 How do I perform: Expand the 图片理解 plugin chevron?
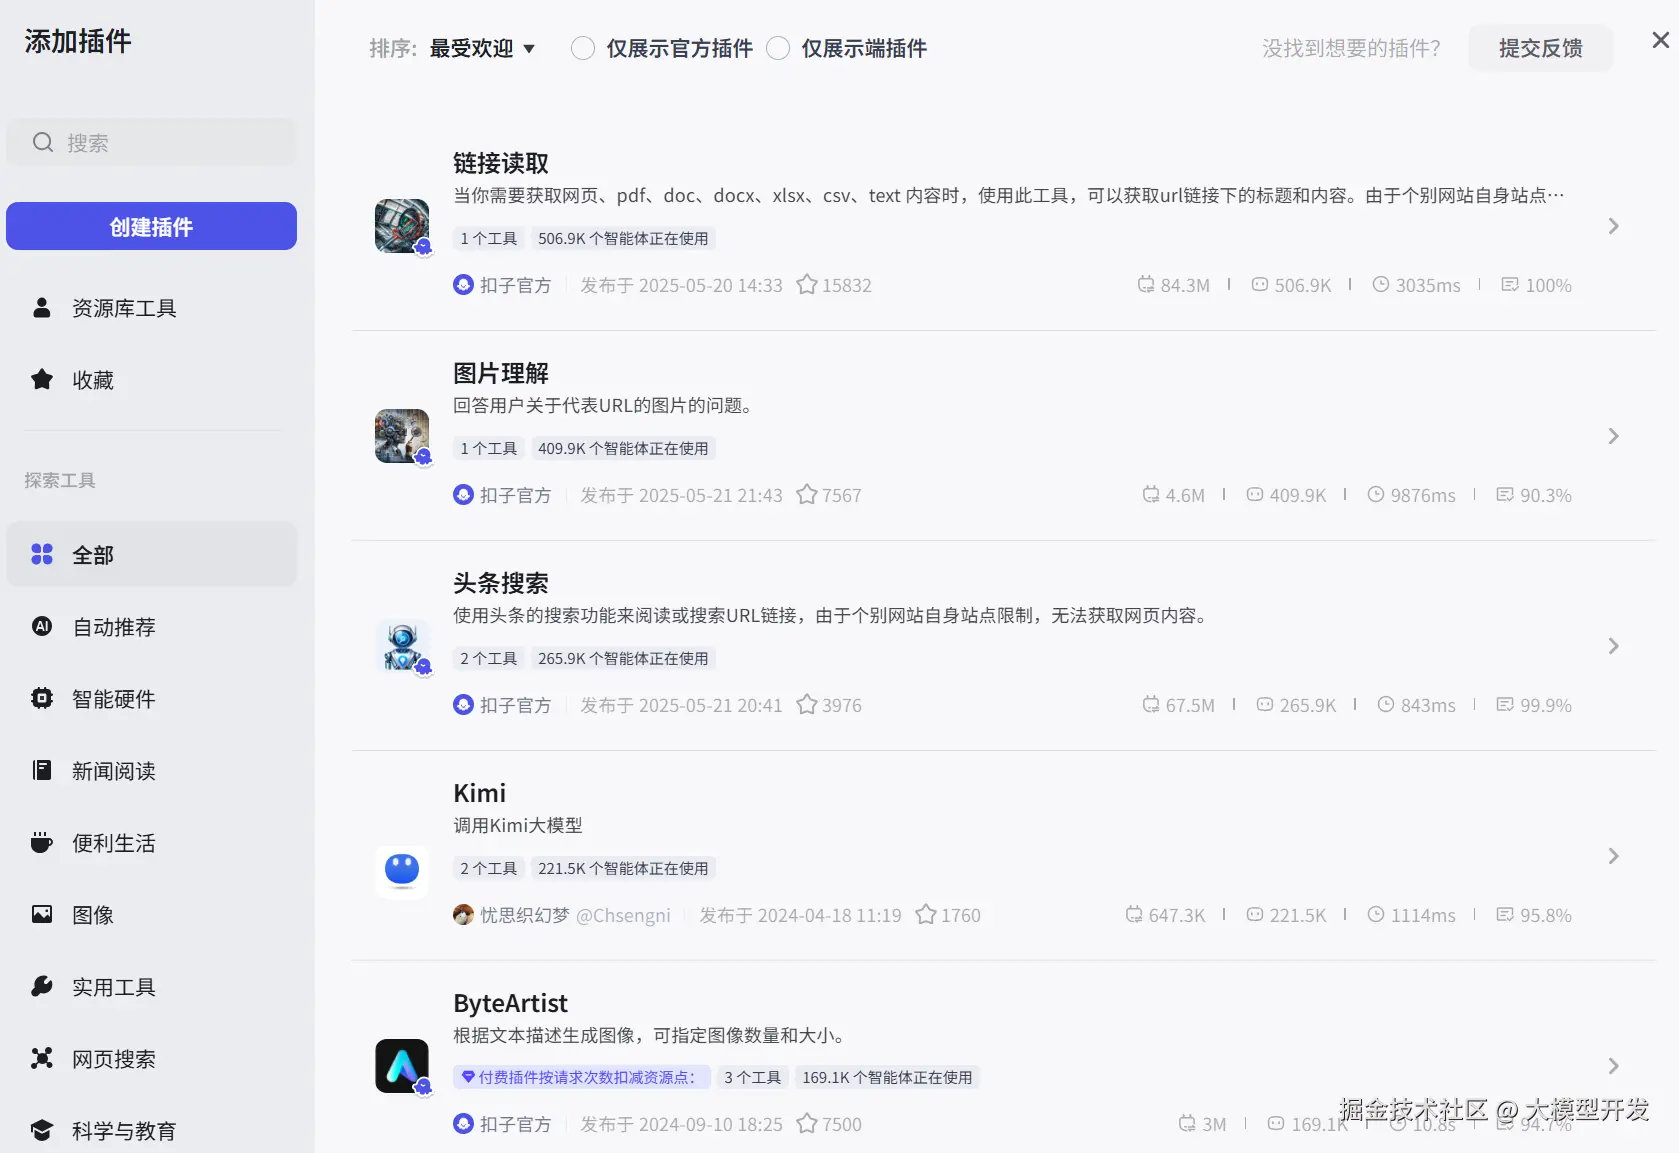1613,436
